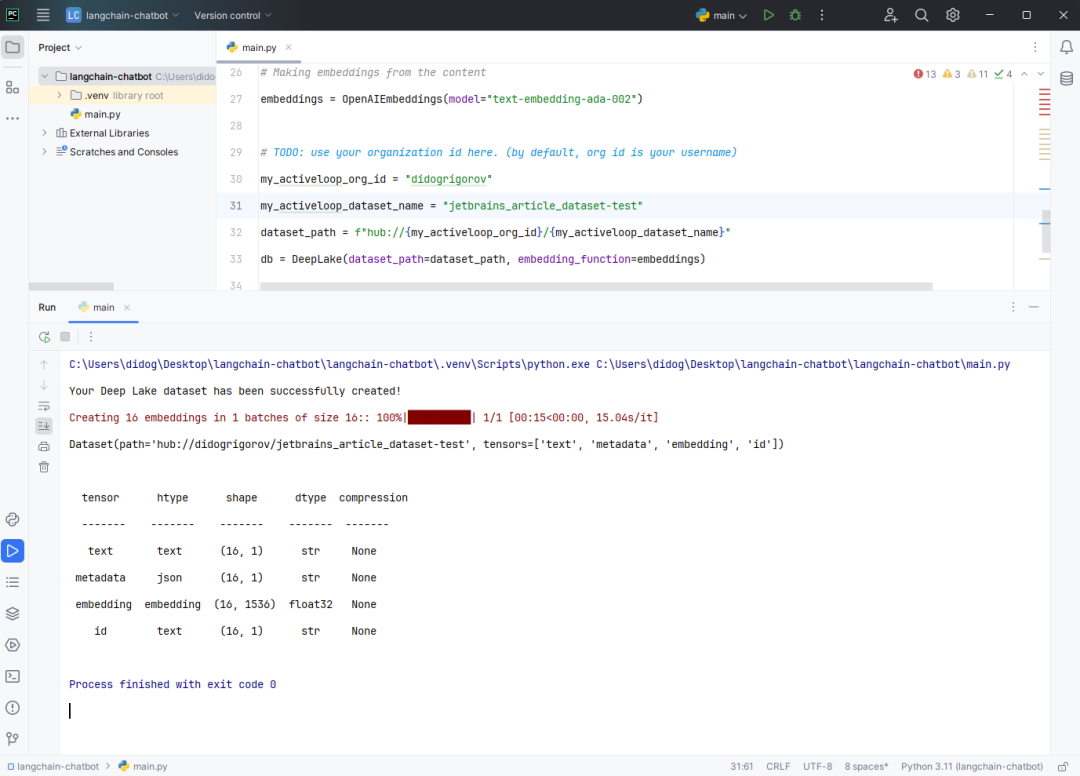Open more run actions menu
Viewport: 1080px width, 776px height.
click(822, 15)
